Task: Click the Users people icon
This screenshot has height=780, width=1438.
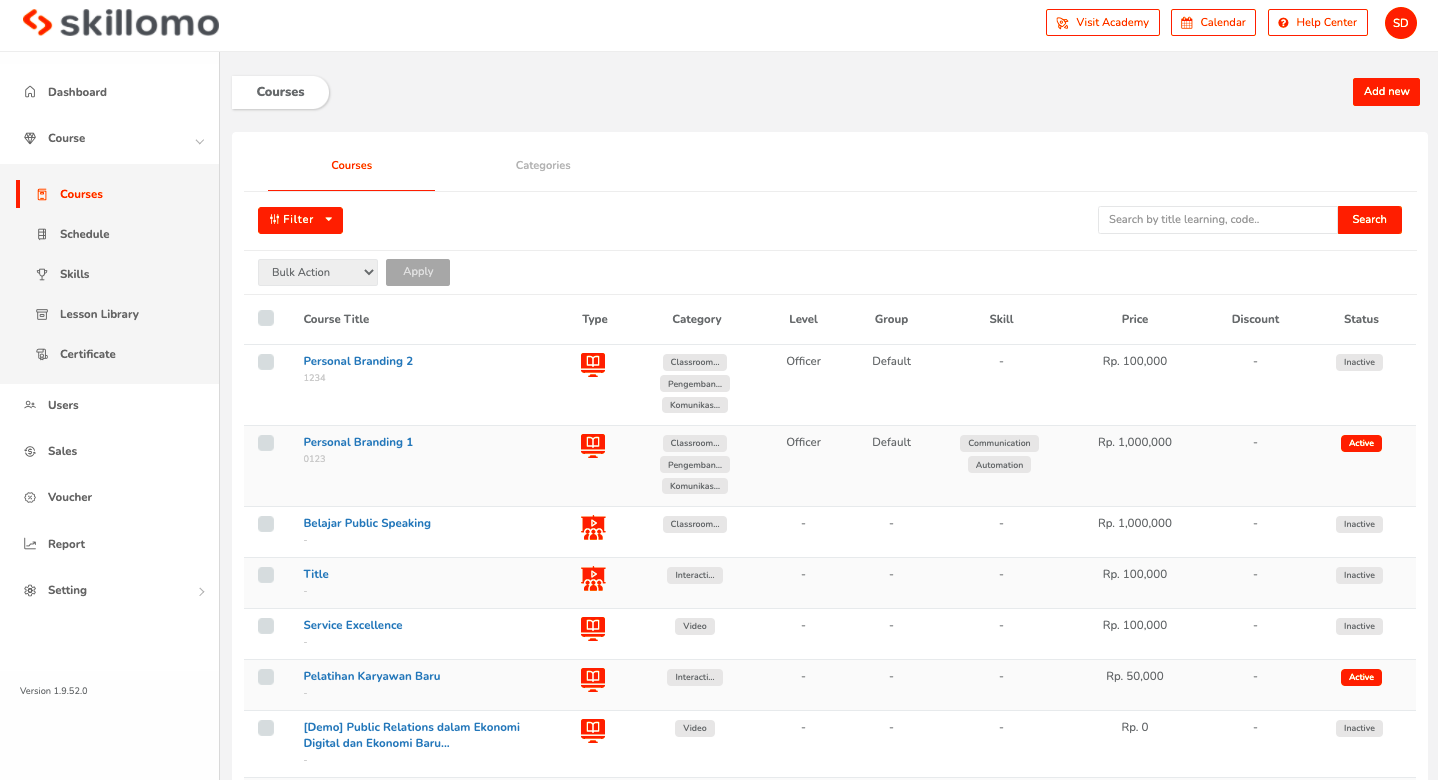Action: pyautogui.click(x=30, y=405)
